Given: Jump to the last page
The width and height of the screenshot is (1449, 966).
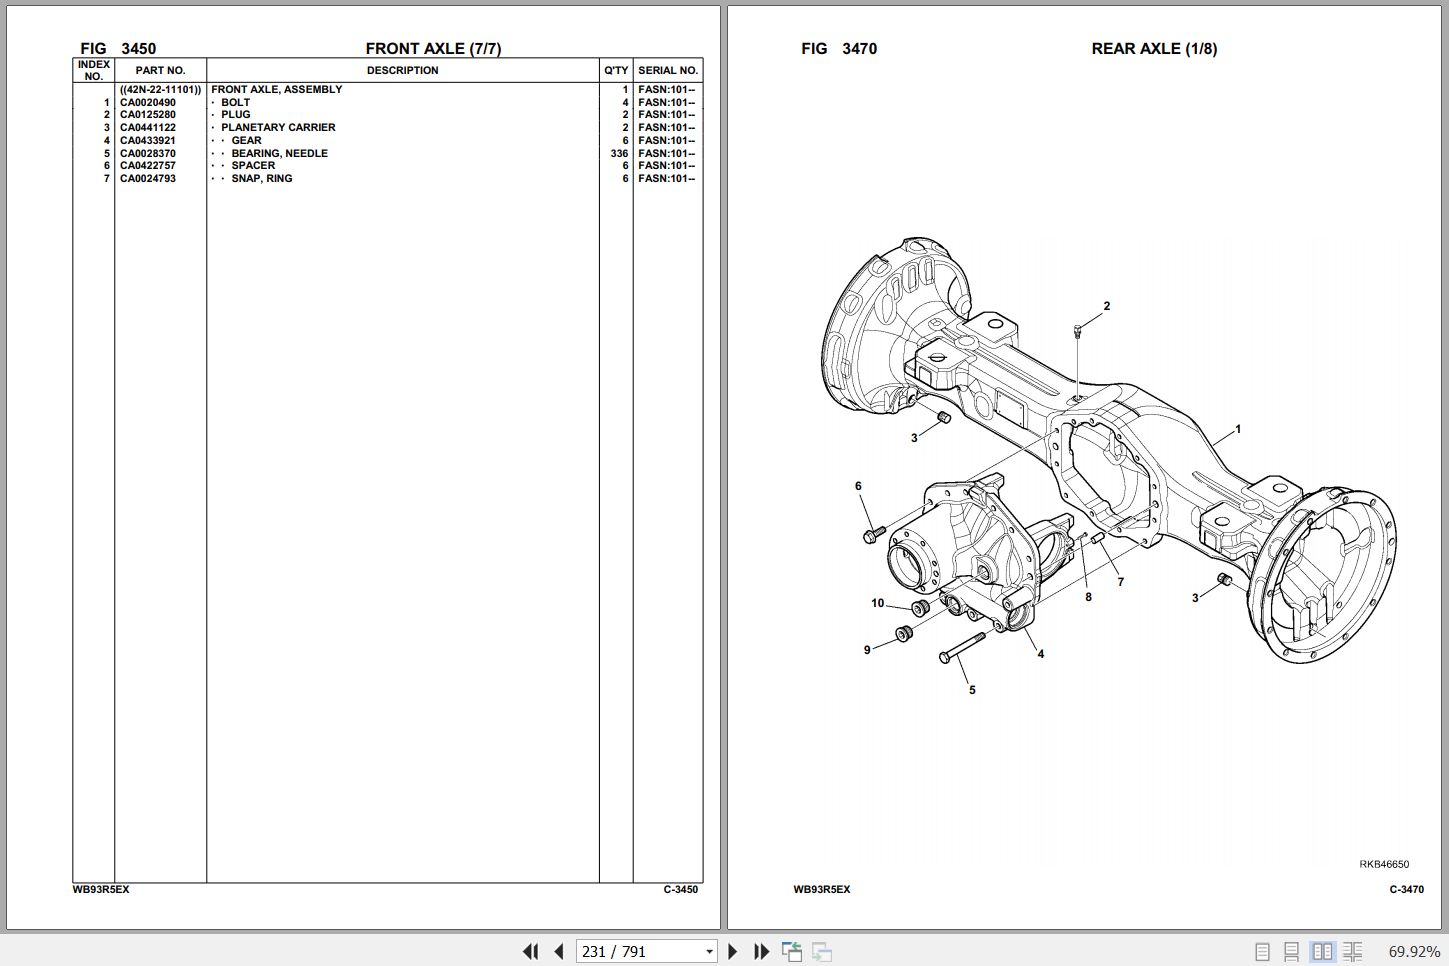Looking at the screenshot, I should click(761, 951).
